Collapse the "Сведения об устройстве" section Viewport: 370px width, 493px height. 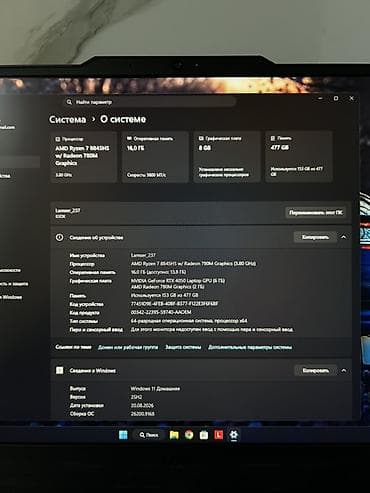344,237
